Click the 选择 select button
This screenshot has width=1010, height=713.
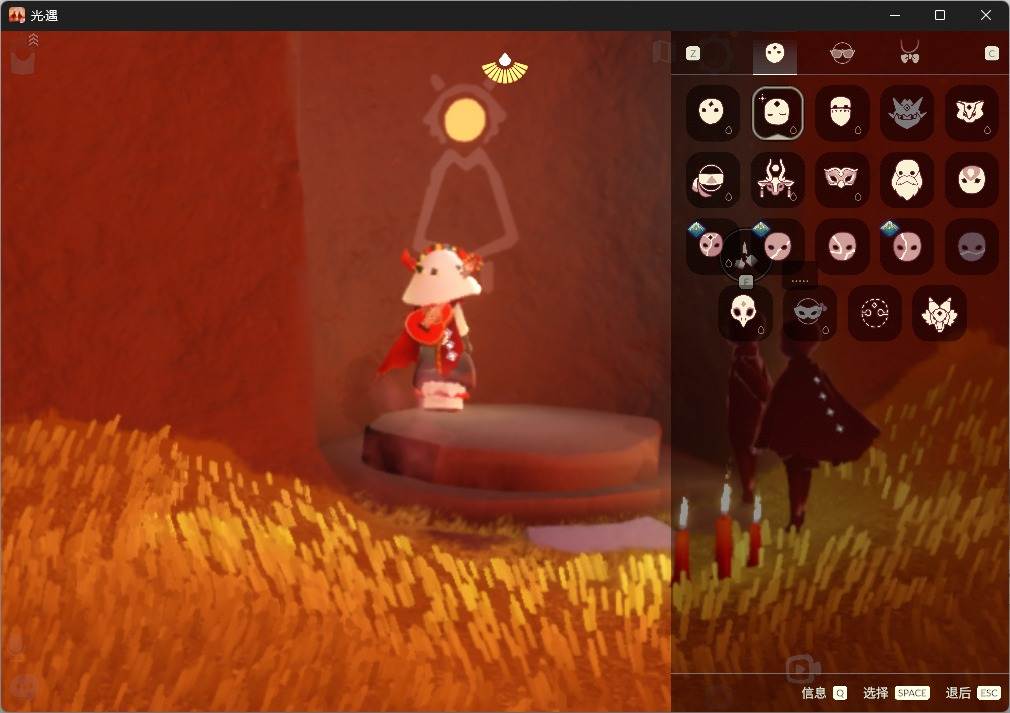896,693
